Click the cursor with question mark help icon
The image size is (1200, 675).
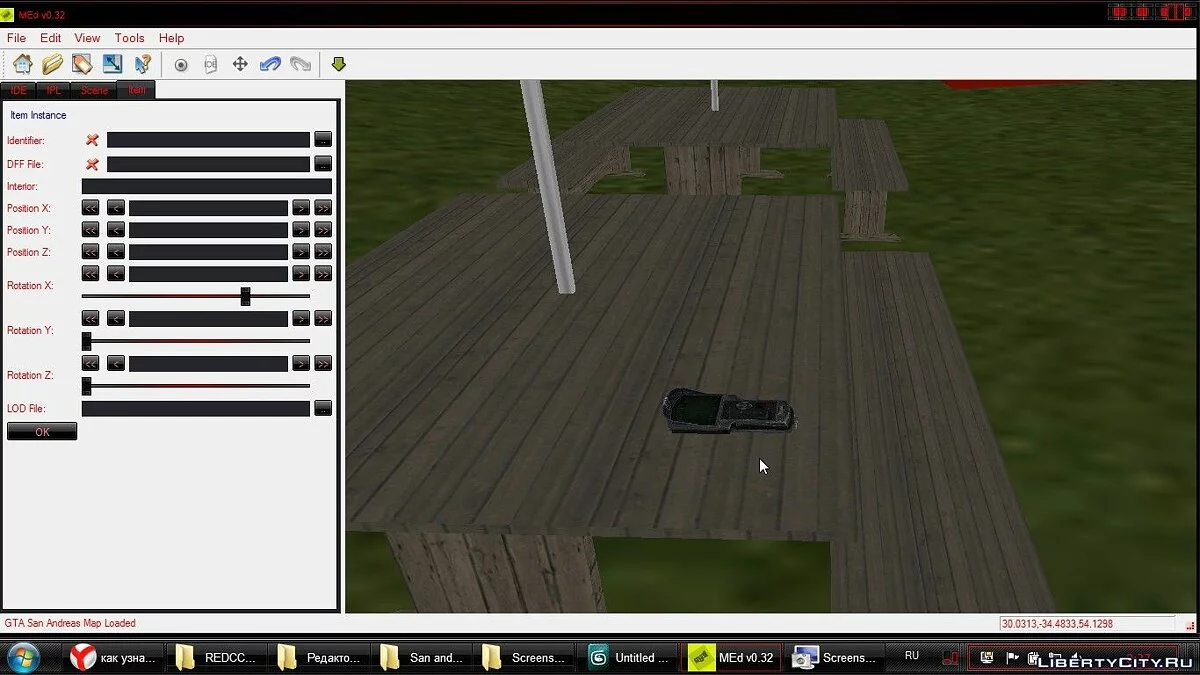(143, 64)
